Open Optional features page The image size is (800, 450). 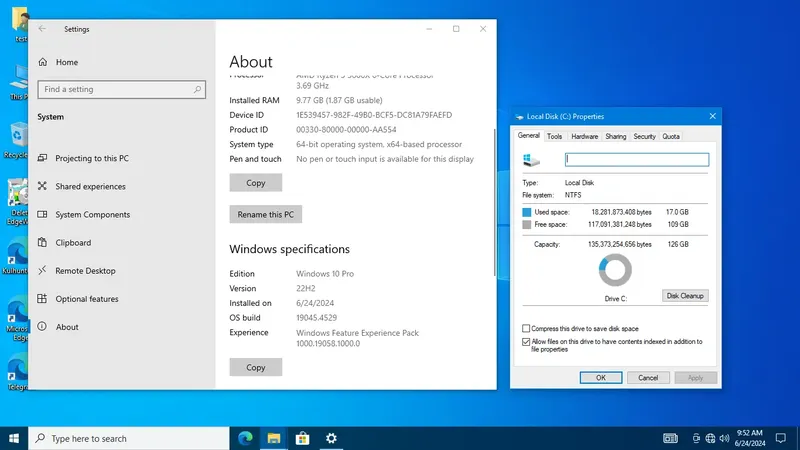tap(87, 298)
